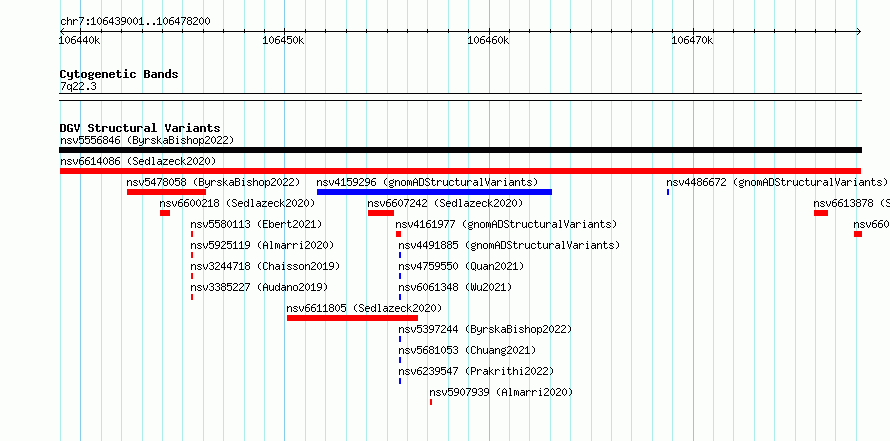Open nsv5397244 (ByrskaBishop2022) label
This screenshot has width=890, height=441.
pyautogui.click(x=485, y=329)
